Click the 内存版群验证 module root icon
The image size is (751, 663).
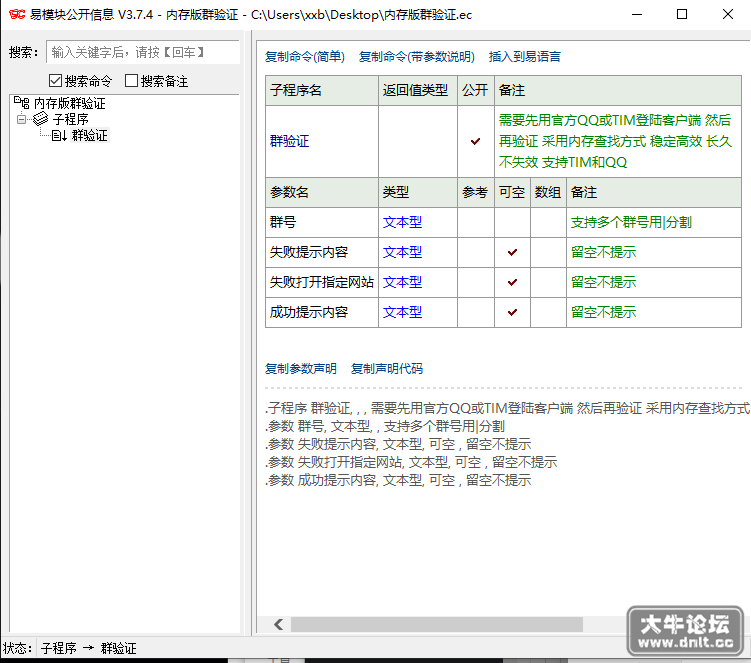tap(22, 103)
